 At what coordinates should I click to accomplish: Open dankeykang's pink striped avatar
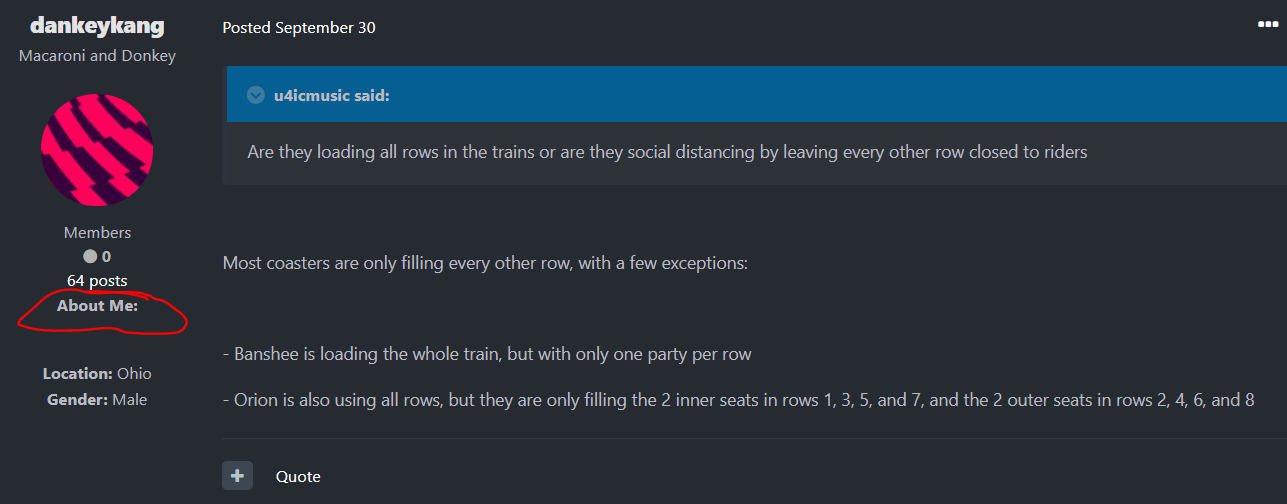pyautogui.click(x=97, y=150)
